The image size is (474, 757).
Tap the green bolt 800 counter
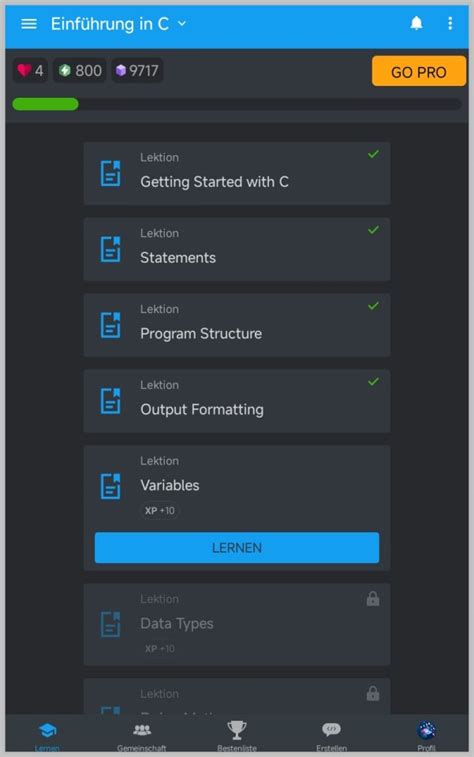pos(80,70)
